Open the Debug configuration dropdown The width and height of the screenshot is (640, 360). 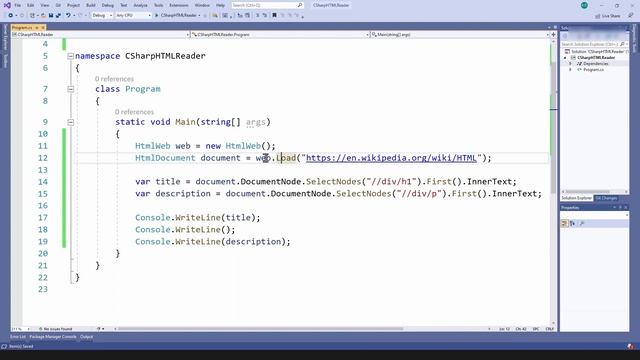point(102,16)
